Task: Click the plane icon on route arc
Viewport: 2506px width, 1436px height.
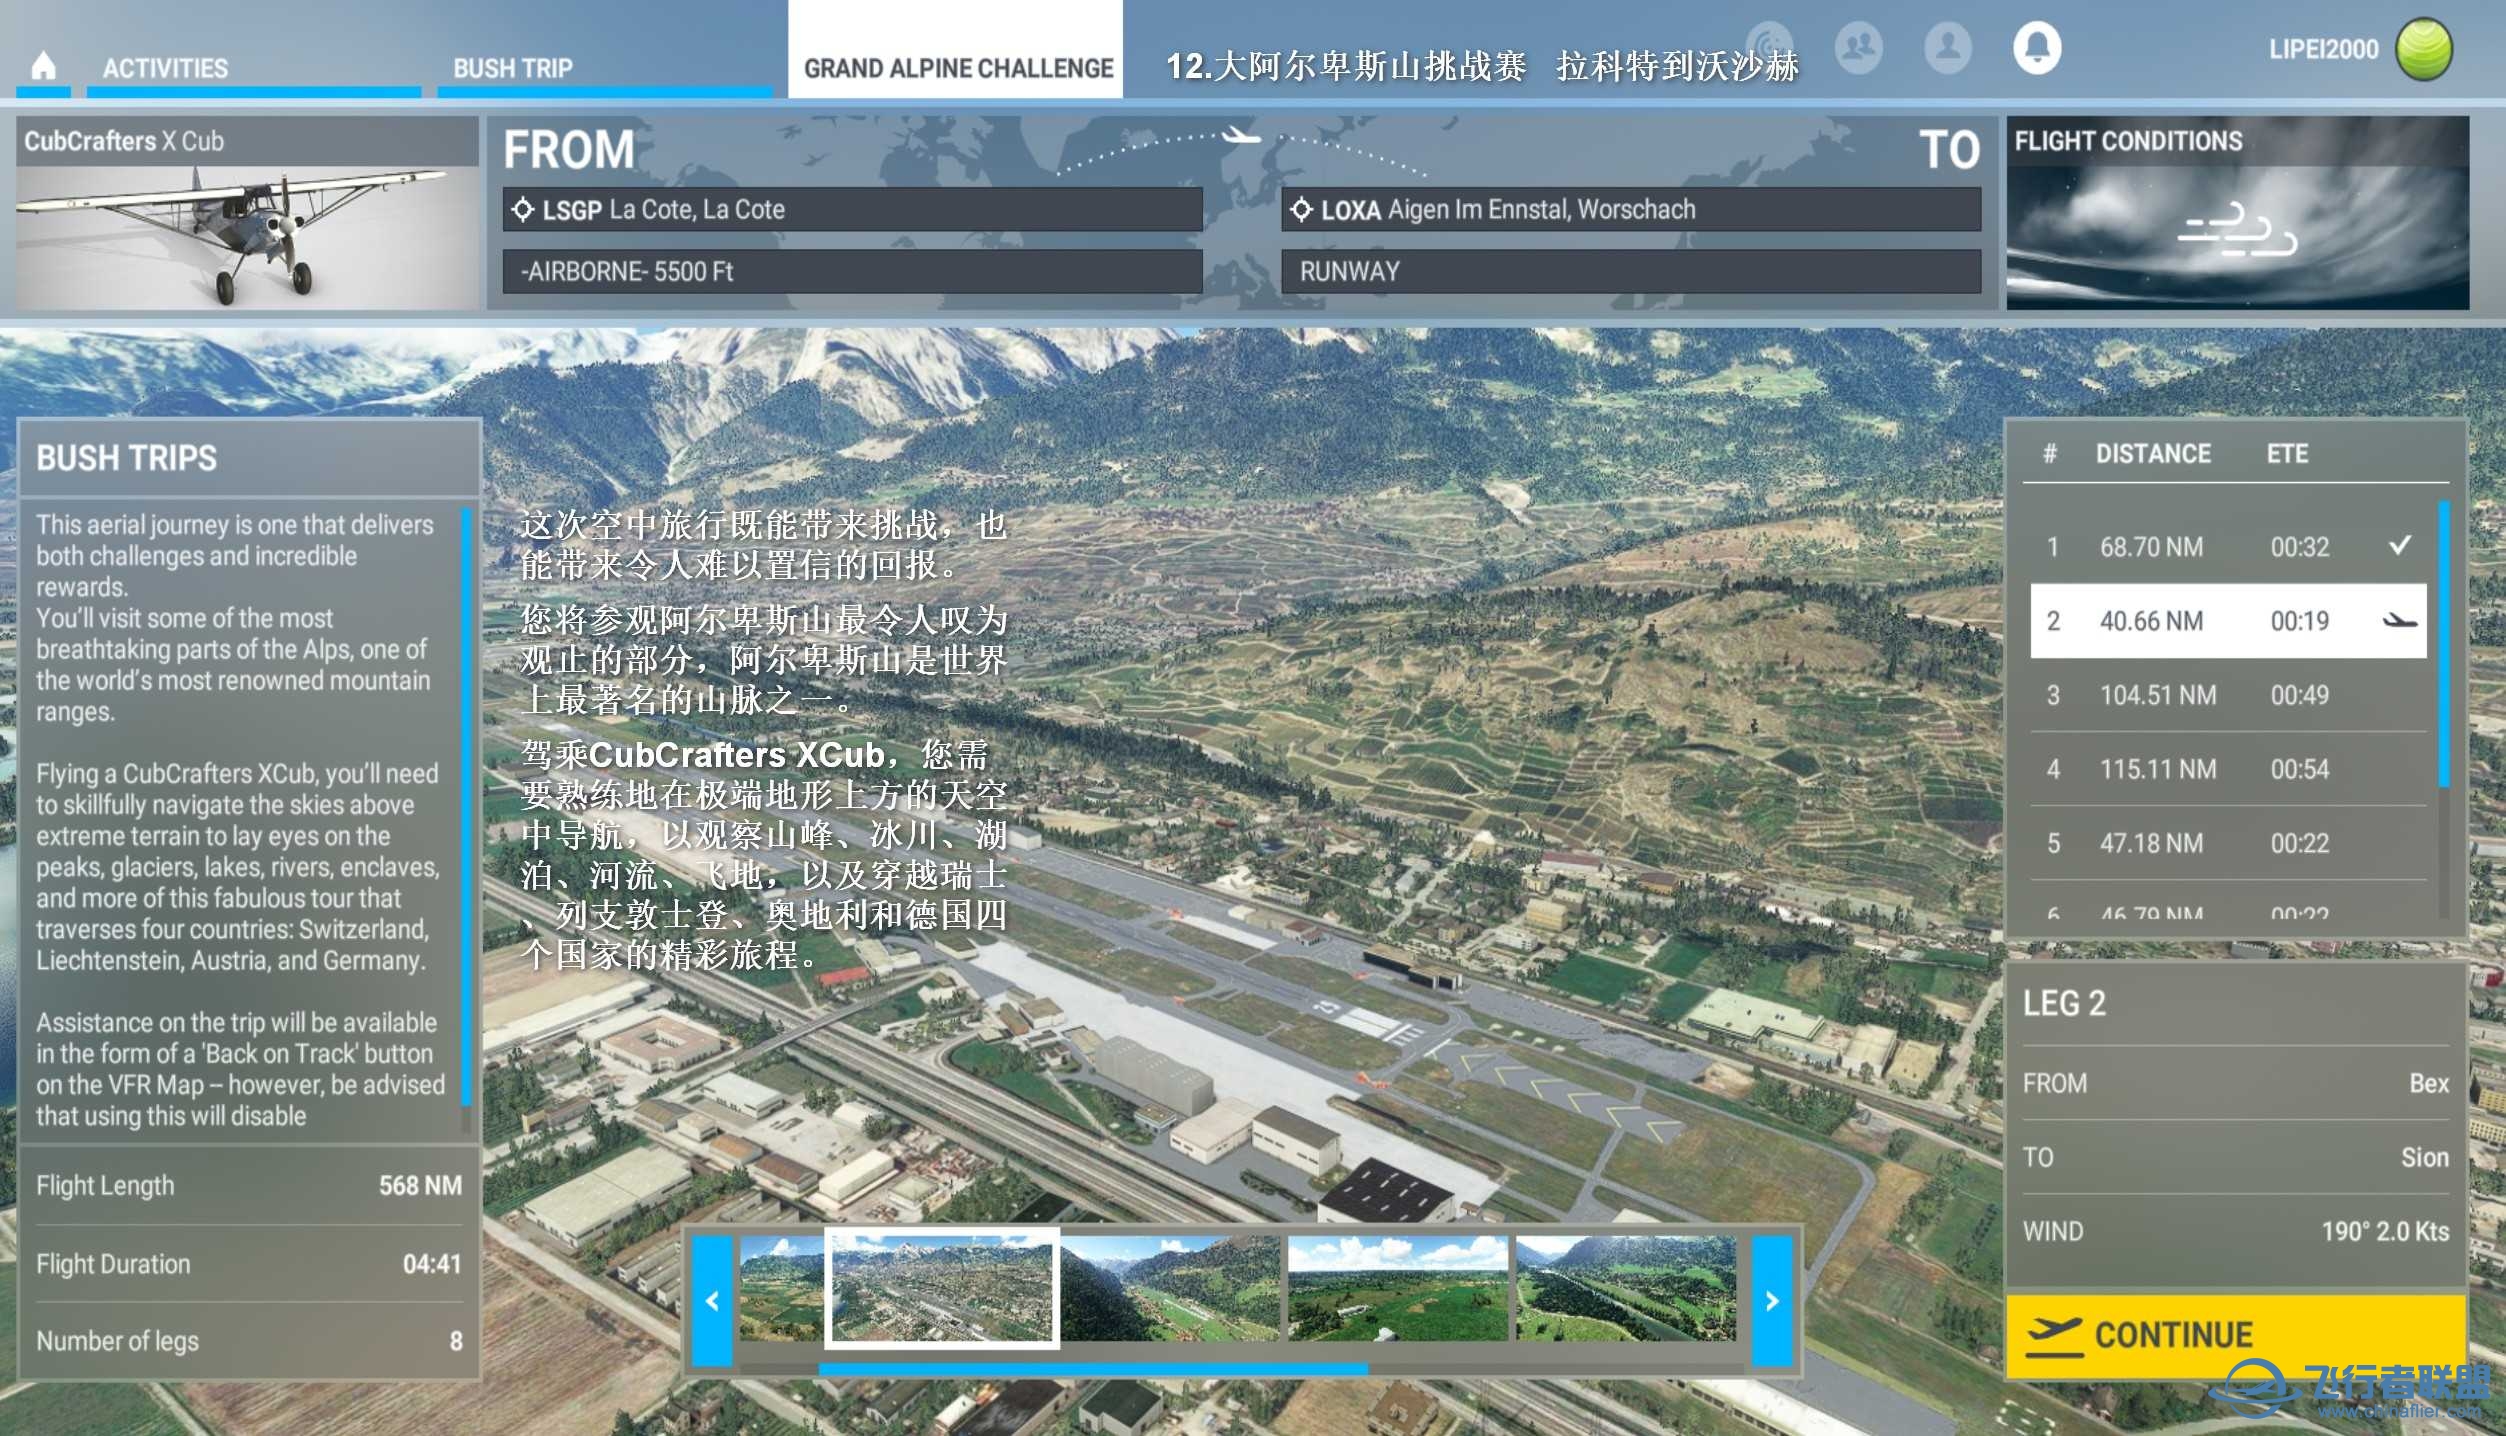Action: [x=1241, y=134]
